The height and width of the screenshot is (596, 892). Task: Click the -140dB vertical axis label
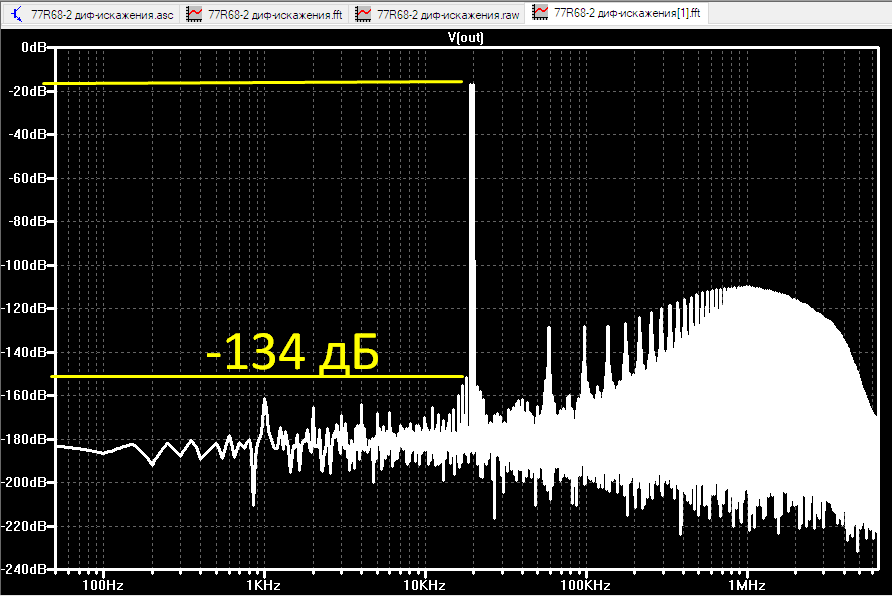click(24, 352)
